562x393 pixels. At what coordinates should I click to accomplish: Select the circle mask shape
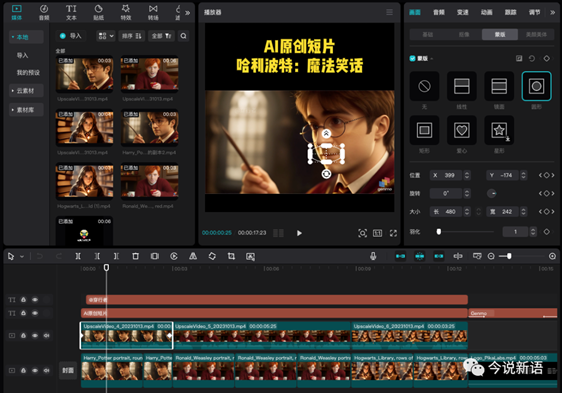[x=536, y=86]
